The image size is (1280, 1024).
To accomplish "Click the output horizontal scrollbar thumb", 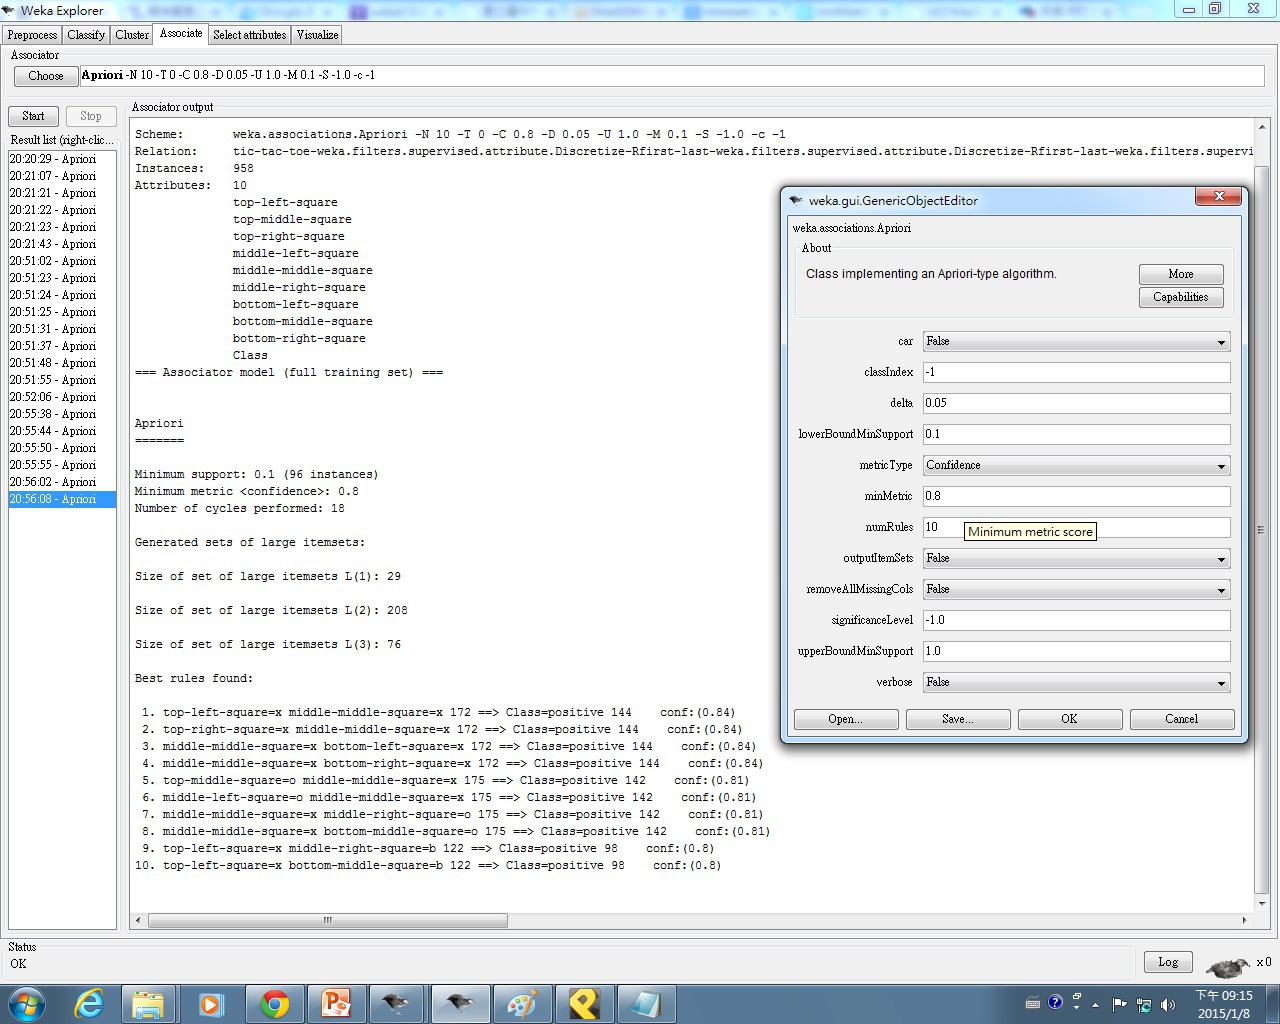I will click(x=327, y=920).
